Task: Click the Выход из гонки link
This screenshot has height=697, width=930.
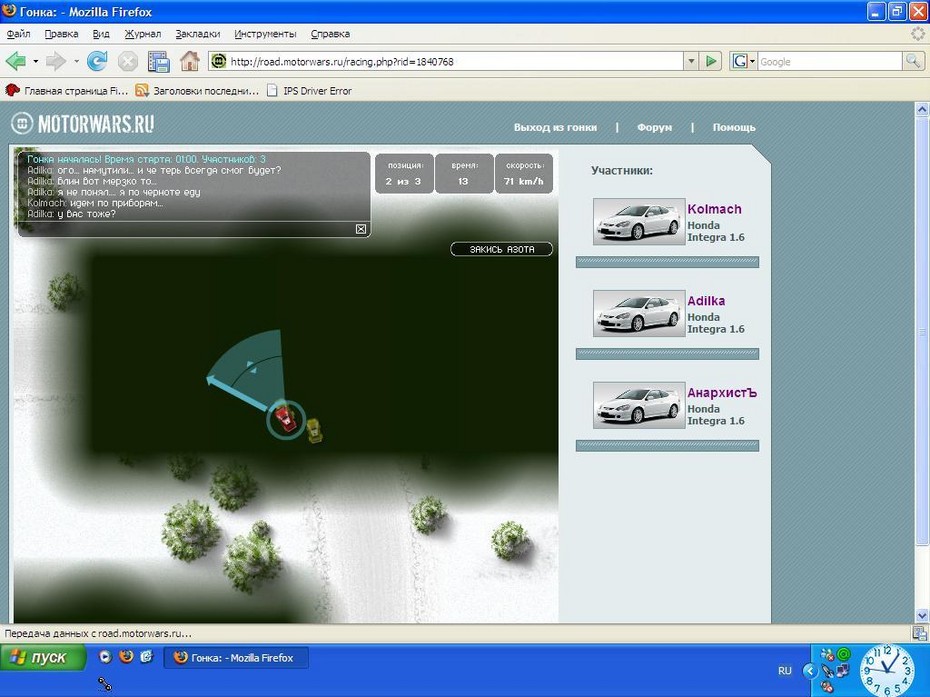Action: point(555,128)
